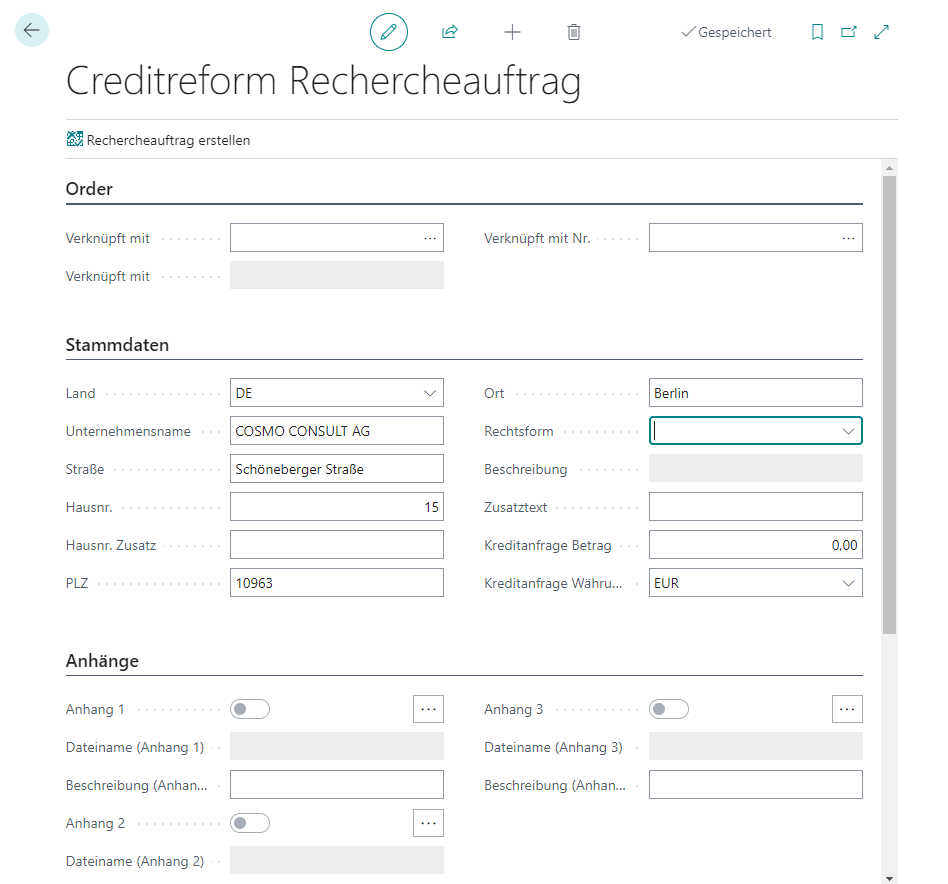The width and height of the screenshot is (948, 884).
Task: Navigate back using the arrow icon
Action: click(31, 30)
